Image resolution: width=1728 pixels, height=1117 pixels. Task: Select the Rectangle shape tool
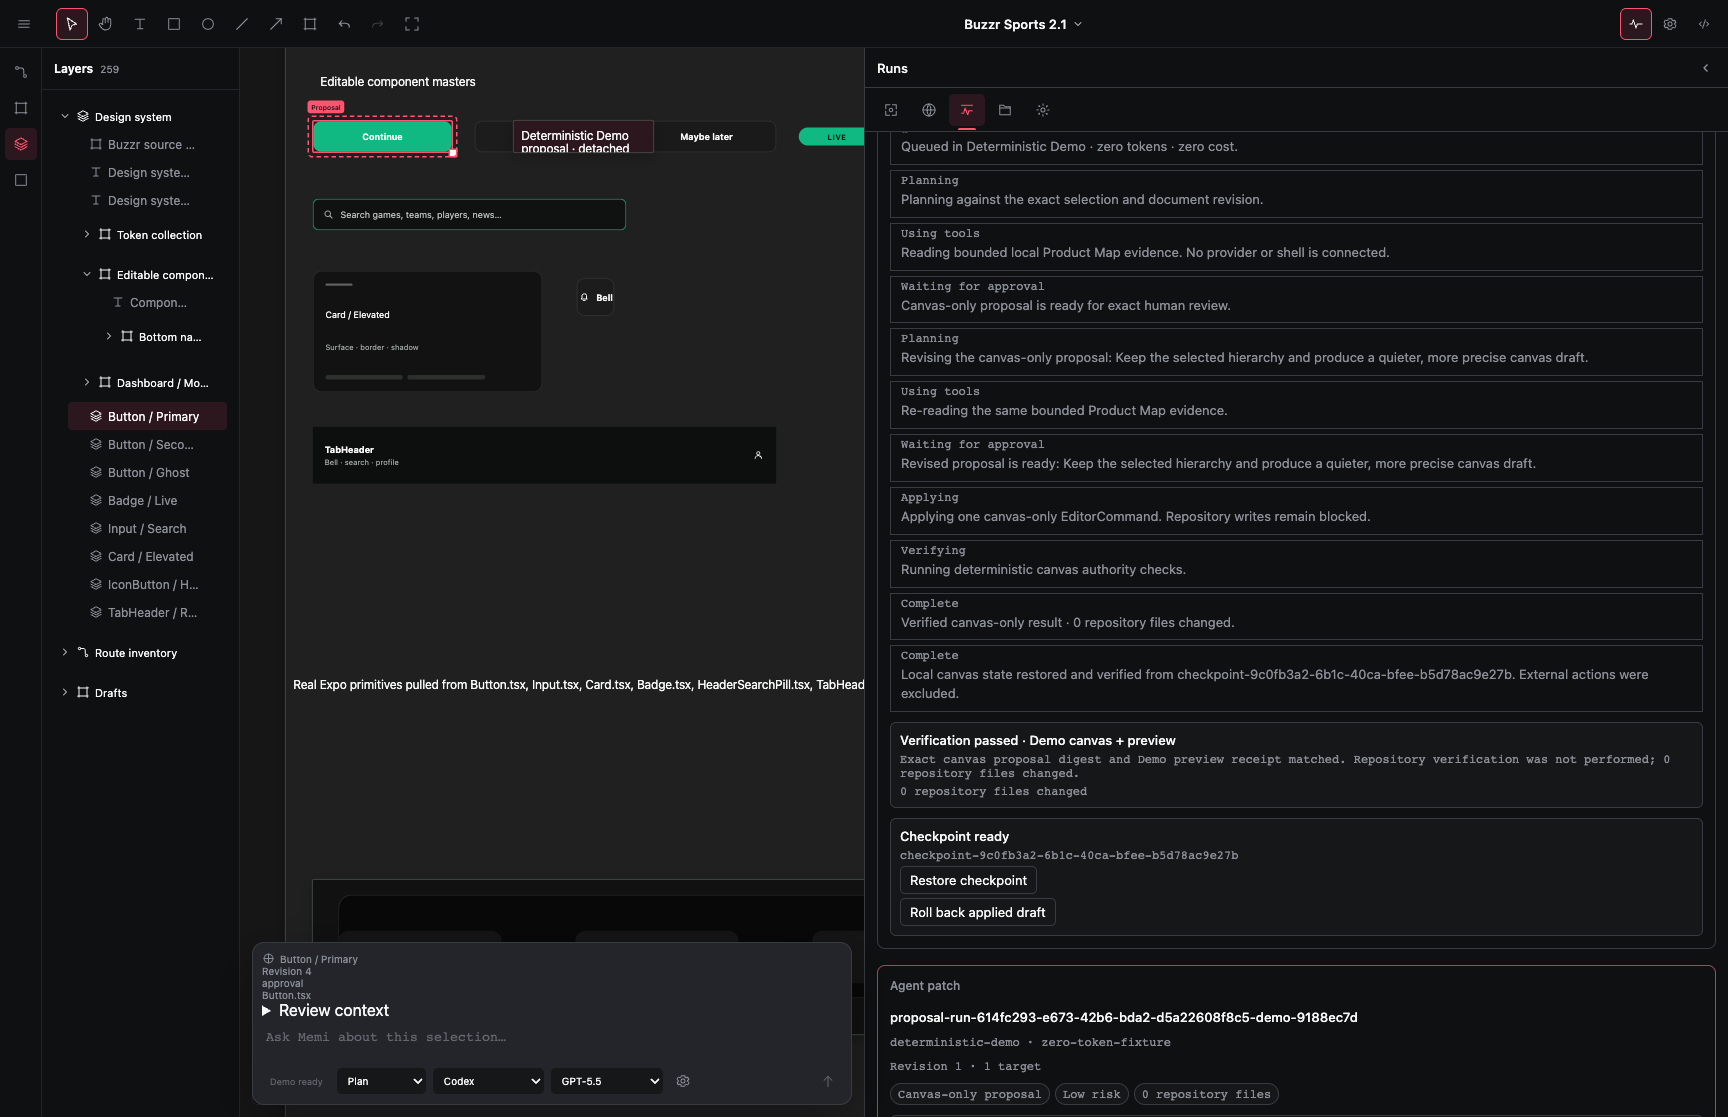coord(174,24)
